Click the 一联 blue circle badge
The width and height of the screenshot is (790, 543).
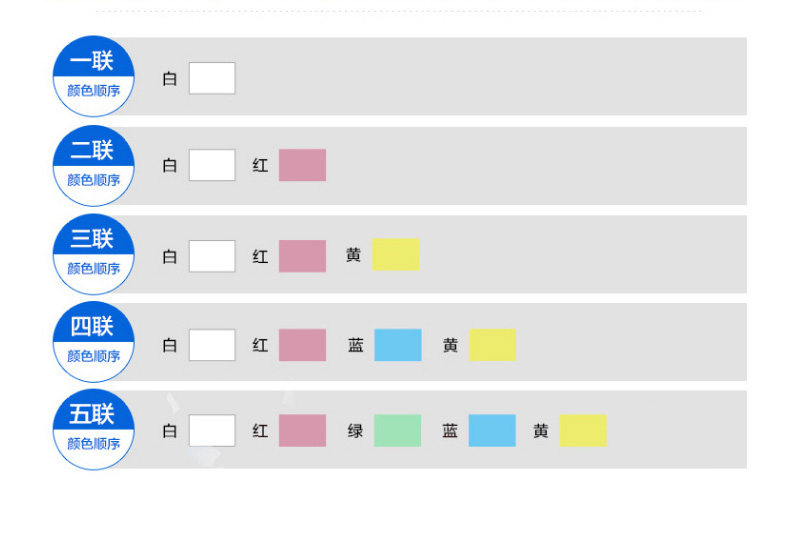tap(93, 75)
